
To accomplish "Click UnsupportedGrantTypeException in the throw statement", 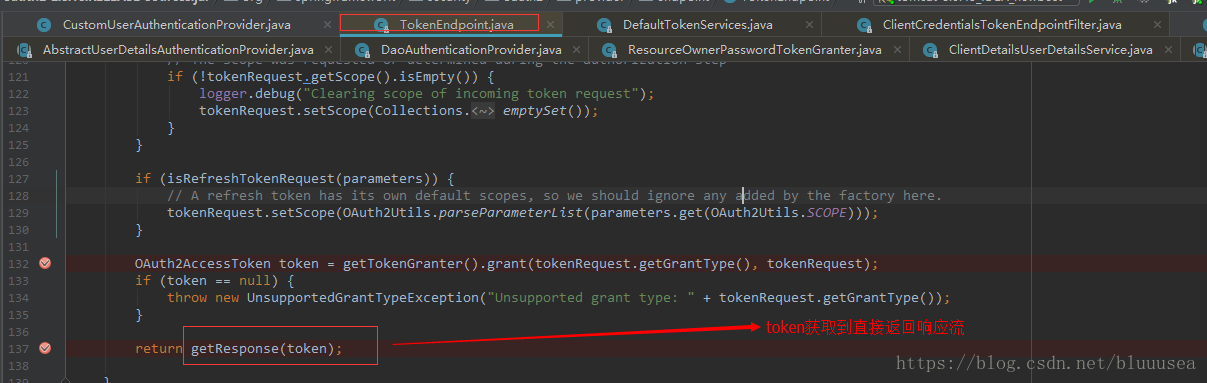I will 363,297.
